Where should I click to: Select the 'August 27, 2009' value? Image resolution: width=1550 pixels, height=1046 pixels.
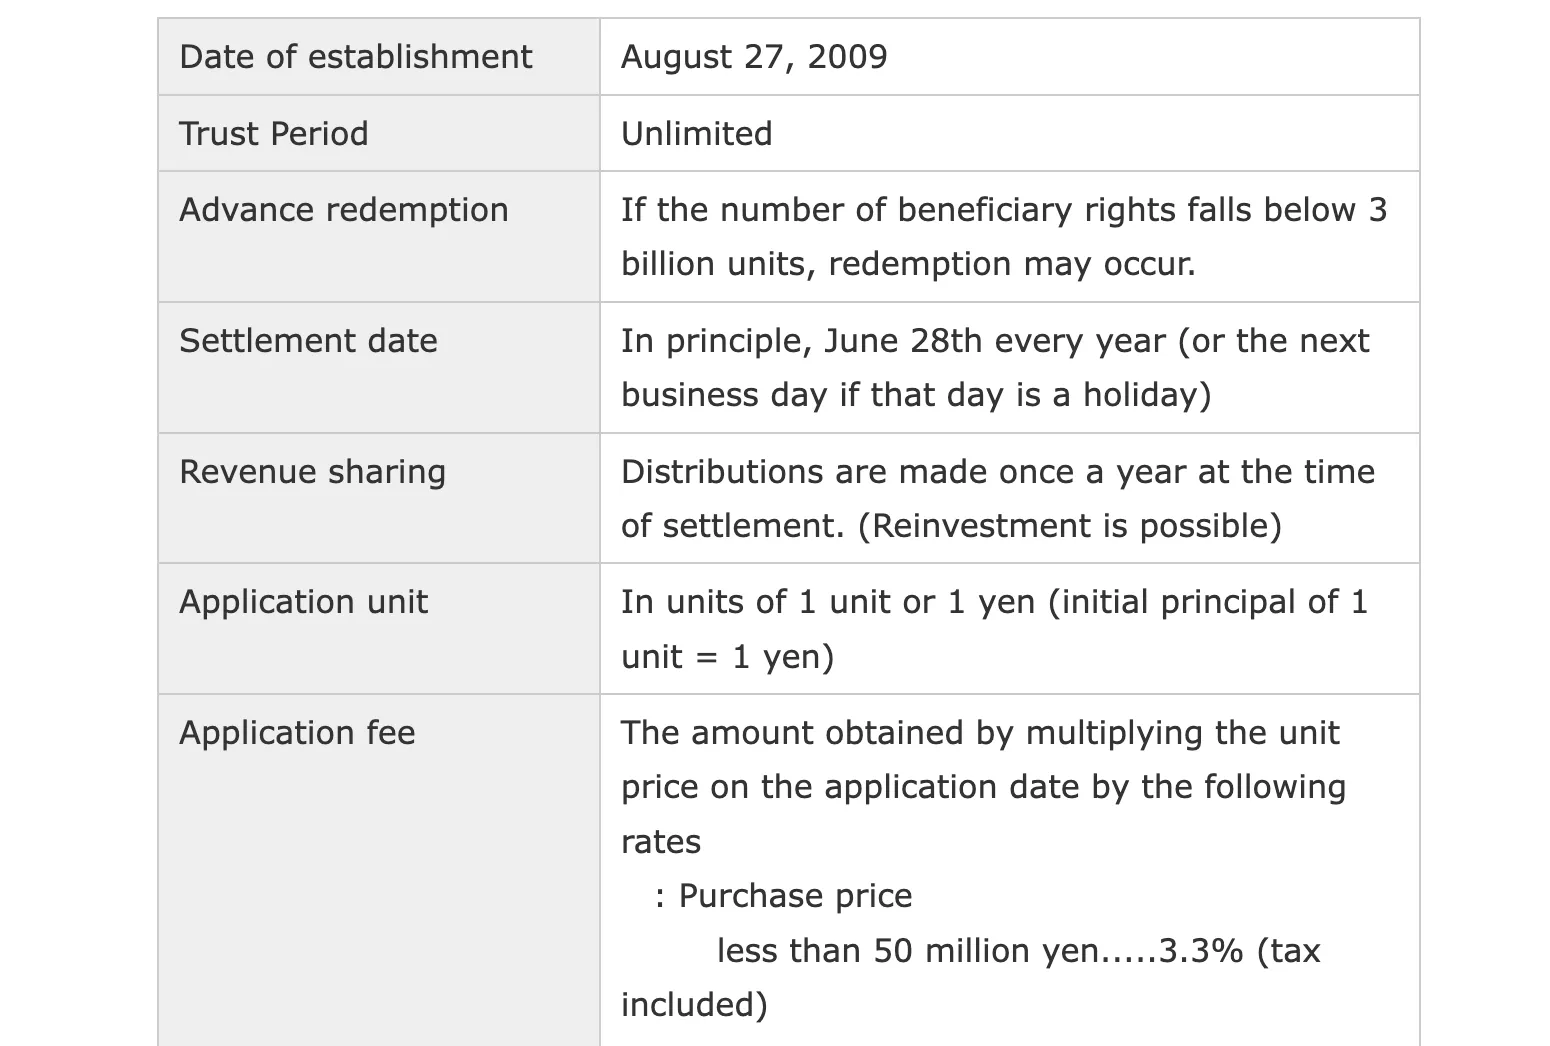click(x=754, y=57)
